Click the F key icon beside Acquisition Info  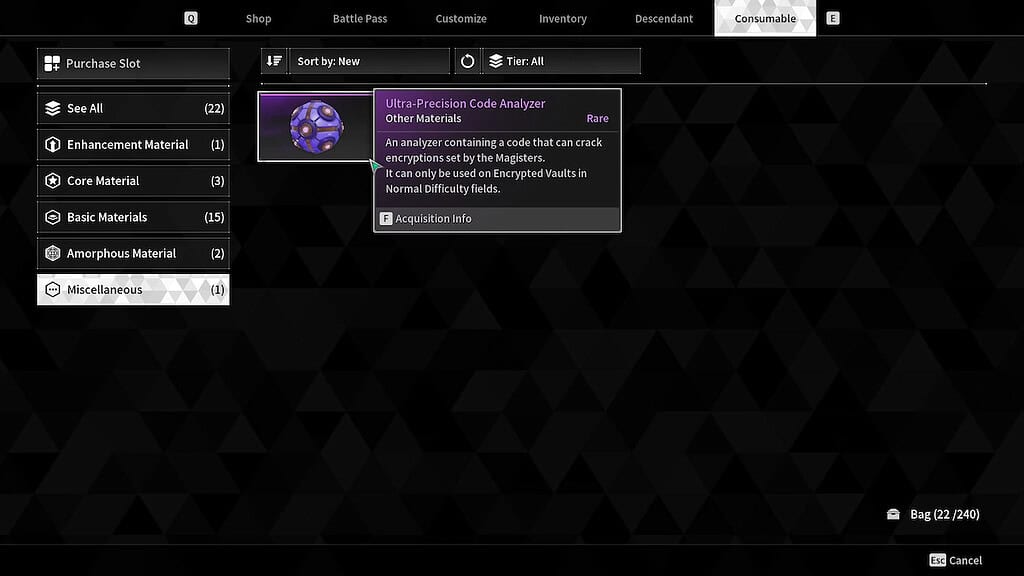(x=386, y=219)
